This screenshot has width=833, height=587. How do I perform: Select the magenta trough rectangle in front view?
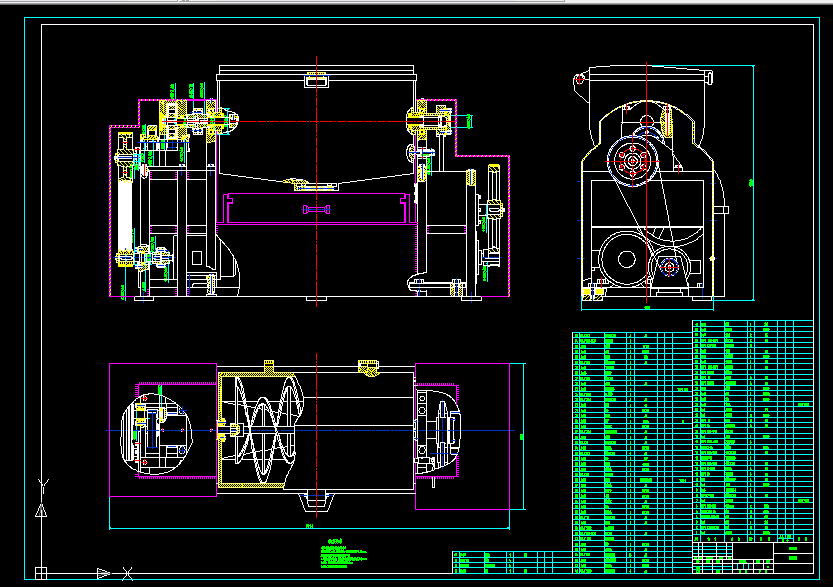[317, 209]
